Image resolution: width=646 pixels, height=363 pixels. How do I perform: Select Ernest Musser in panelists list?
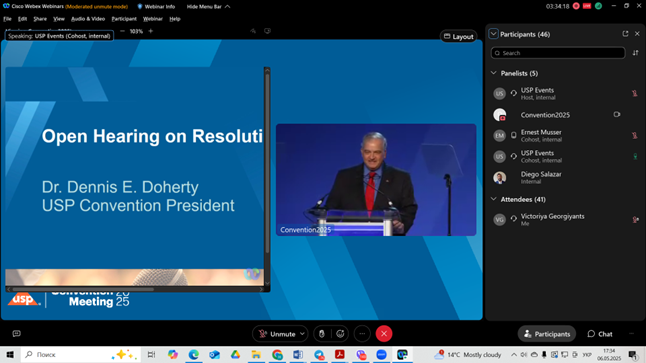tap(564, 136)
